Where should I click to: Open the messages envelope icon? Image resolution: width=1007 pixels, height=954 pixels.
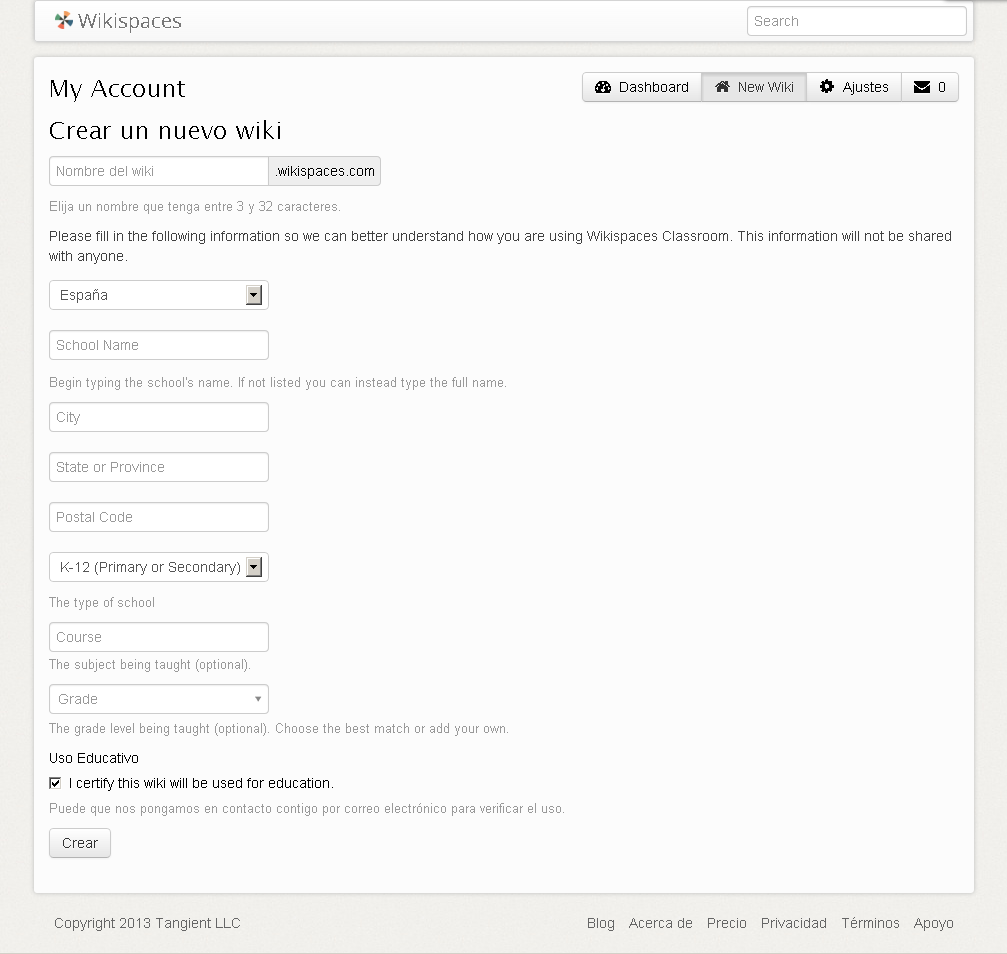(x=922, y=87)
